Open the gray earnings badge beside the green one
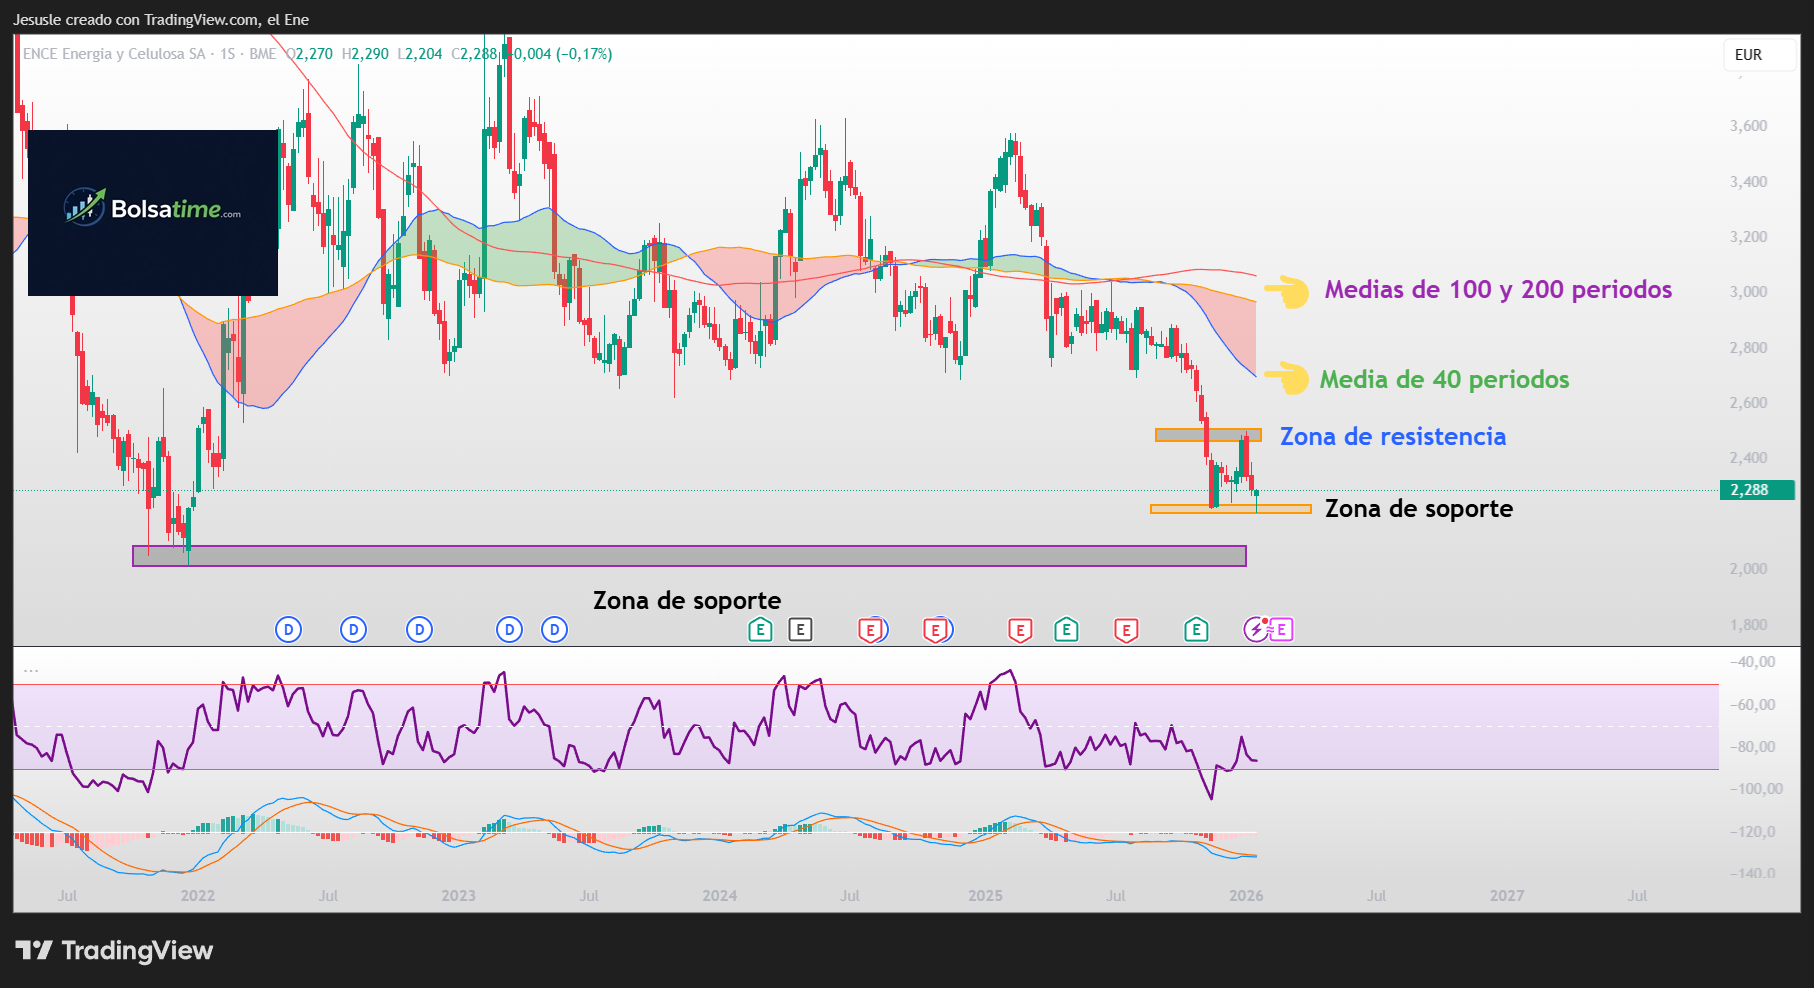Screen dimensions: 1814x988 click(801, 630)
